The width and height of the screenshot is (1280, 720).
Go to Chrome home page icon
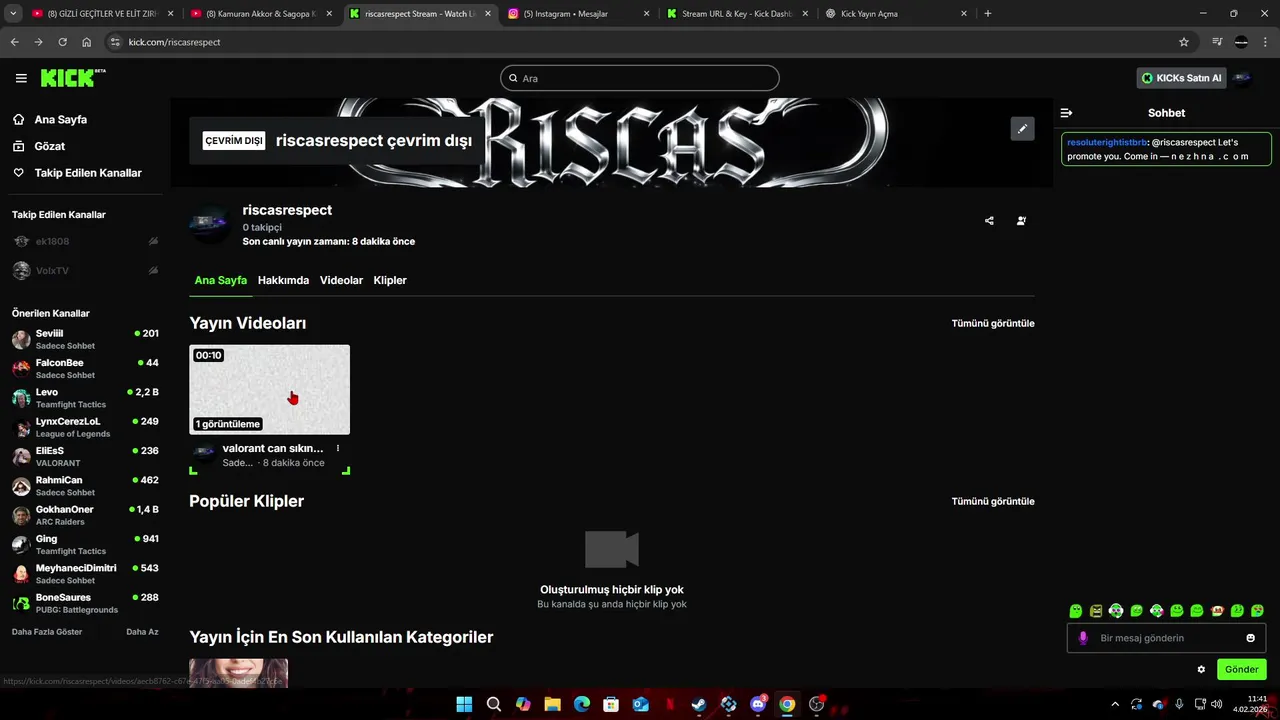click(87, 42)
